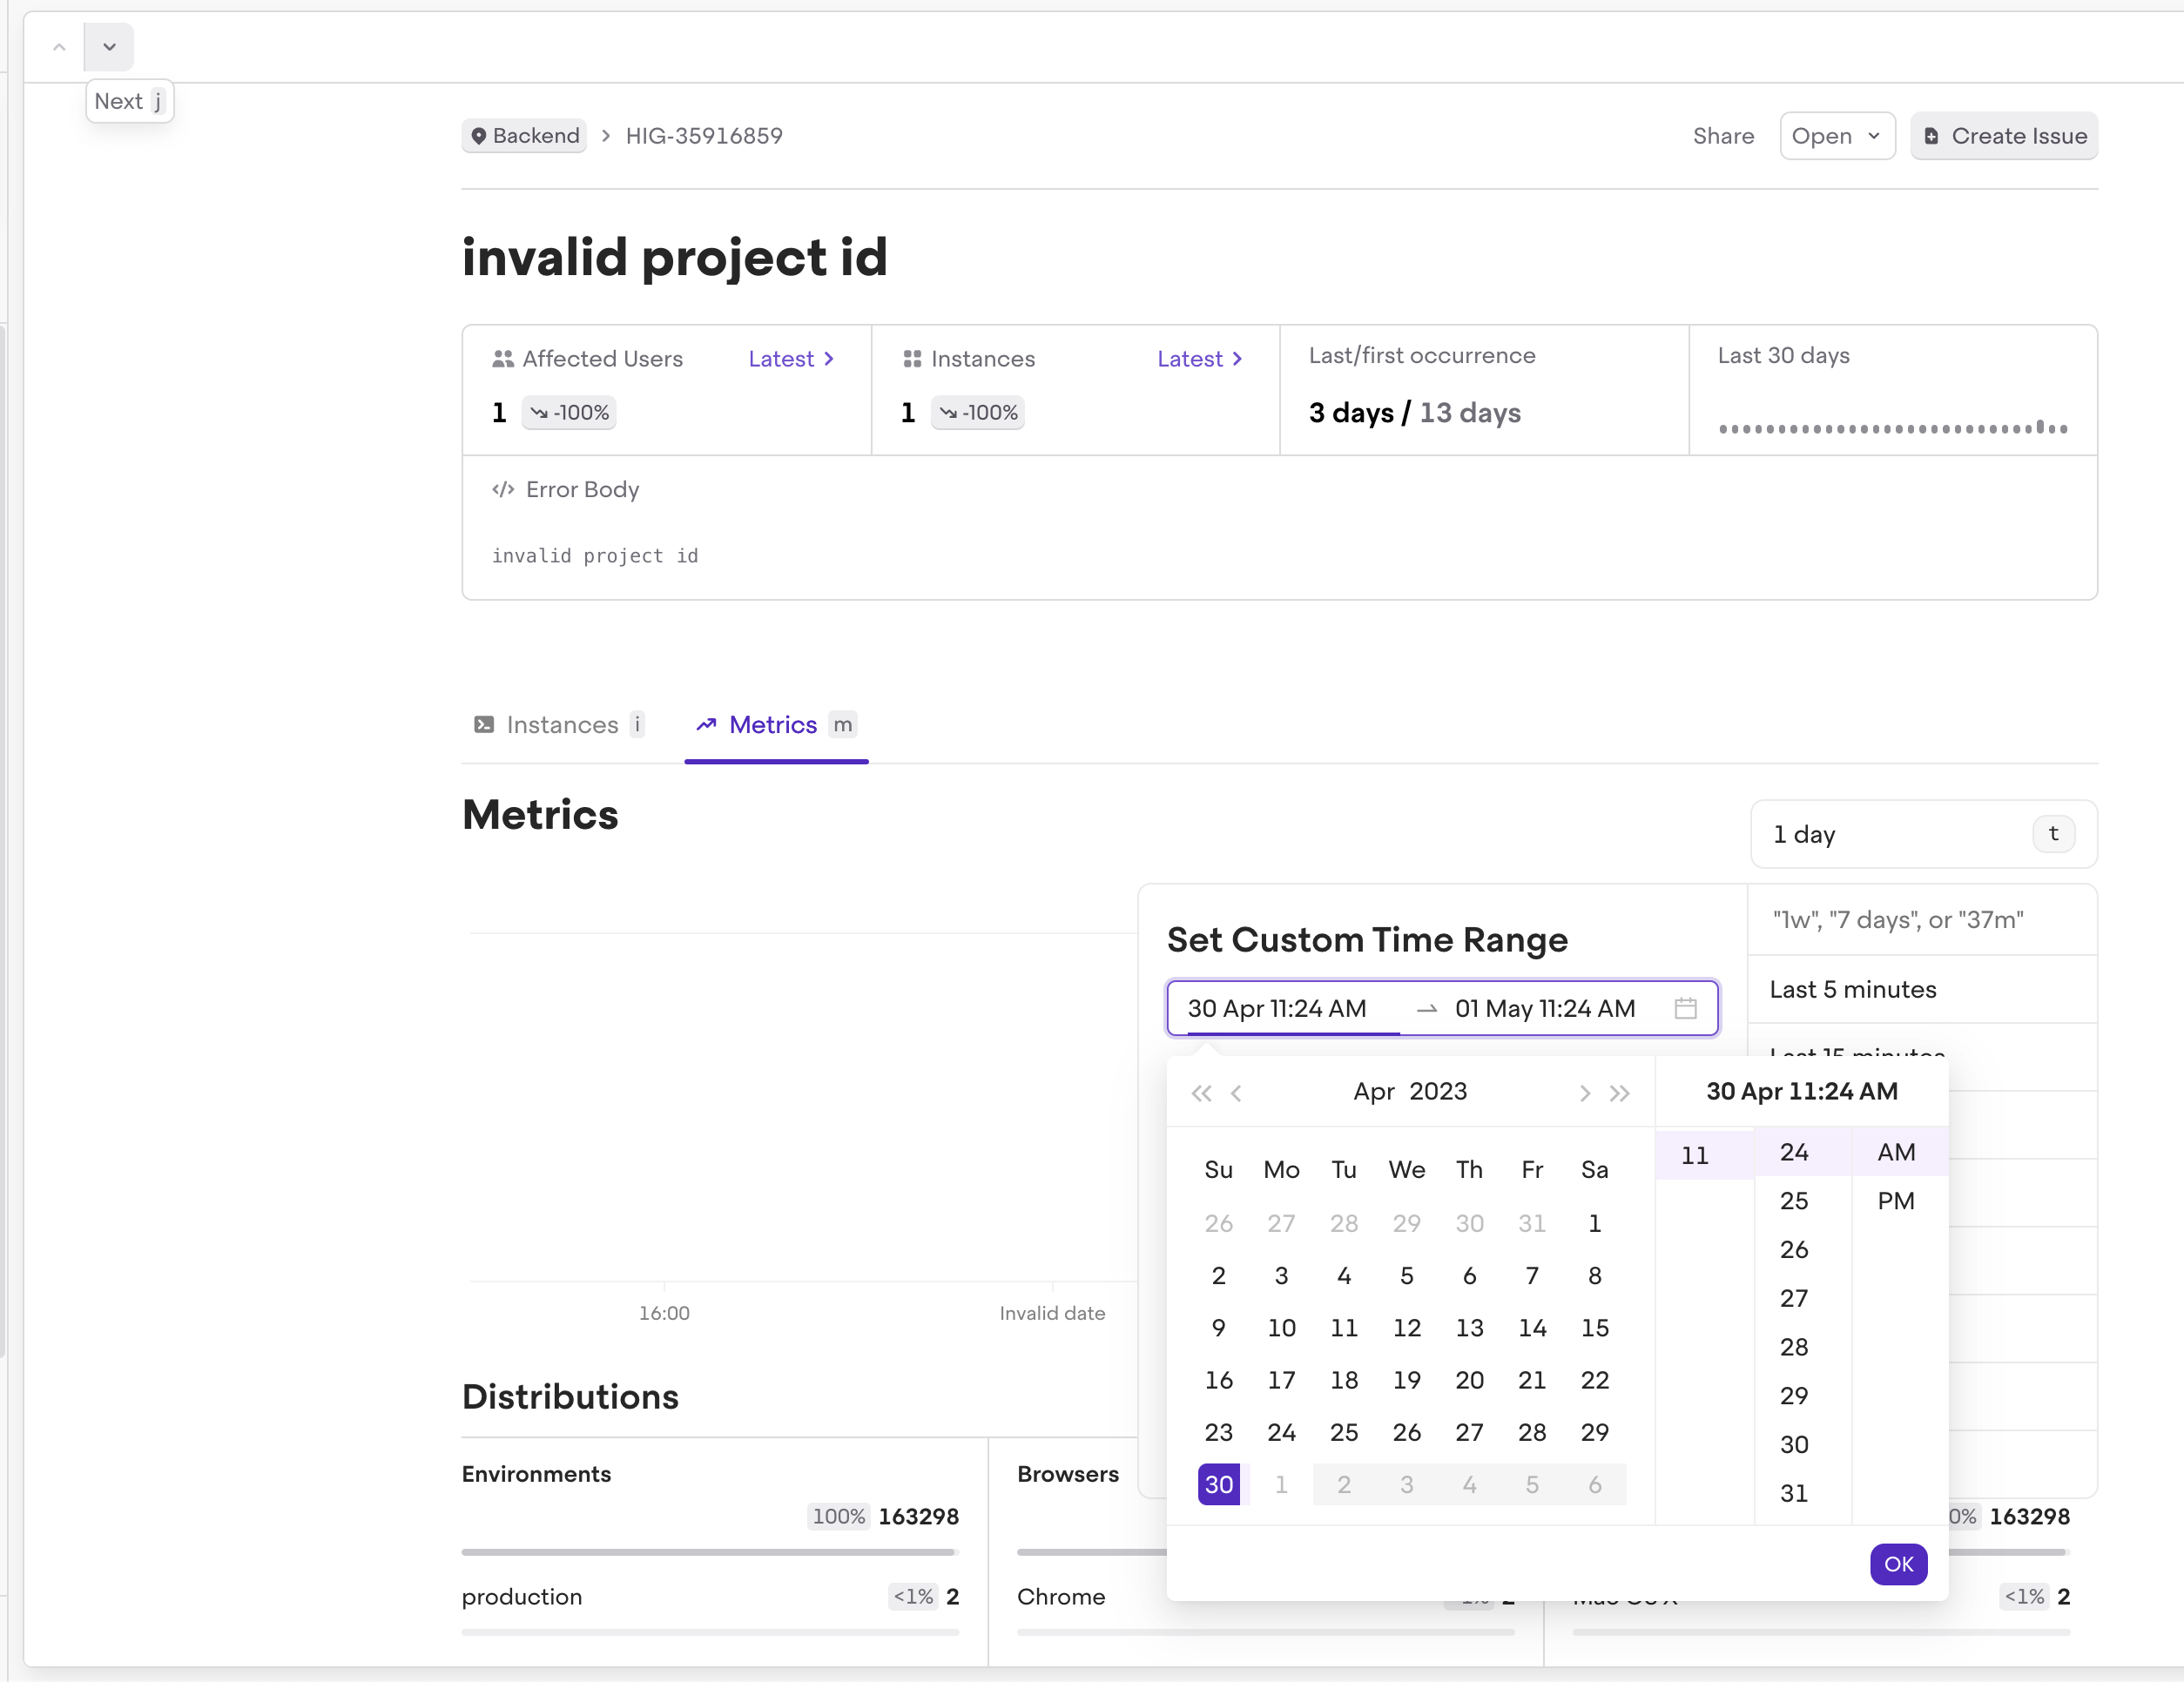Select April 15 in the calendar
The image size is (2184, 1682).
(1595, 1327)
